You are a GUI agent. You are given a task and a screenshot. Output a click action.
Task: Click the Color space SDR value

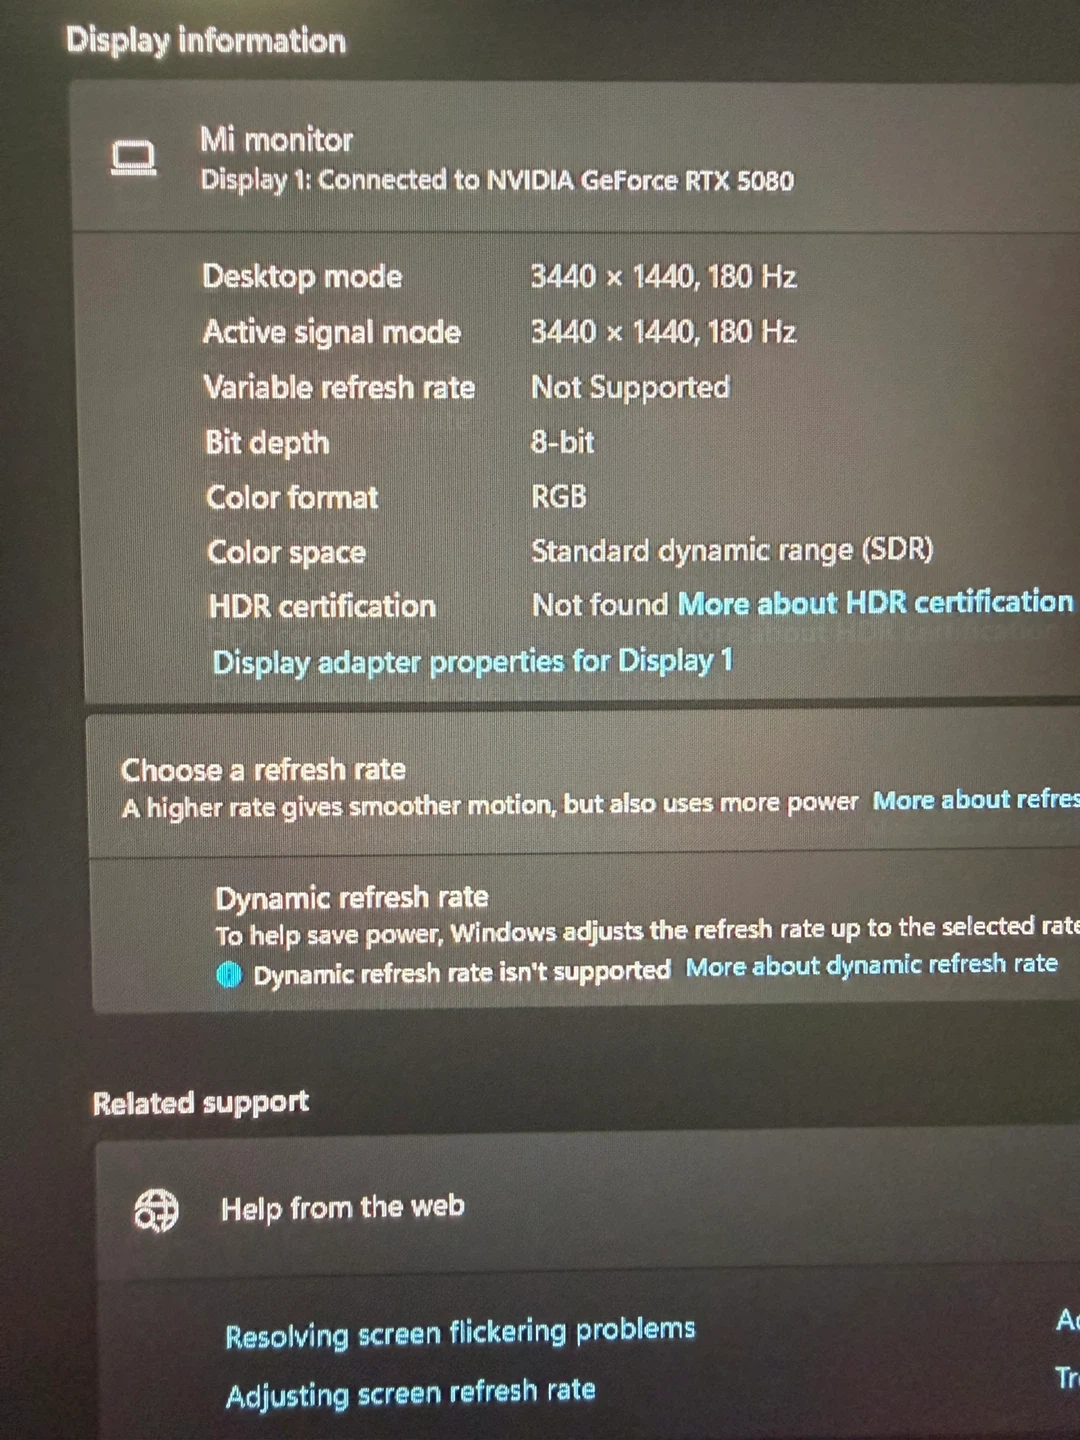(732, 550)
